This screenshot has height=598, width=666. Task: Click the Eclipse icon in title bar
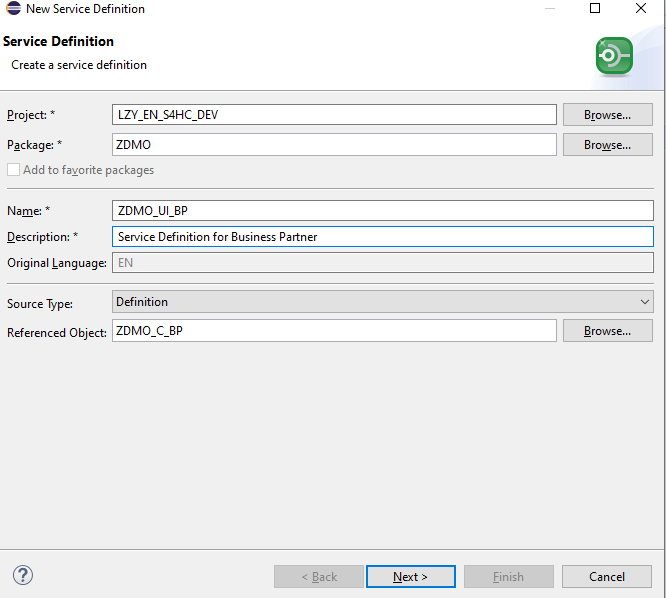[14, 9]
